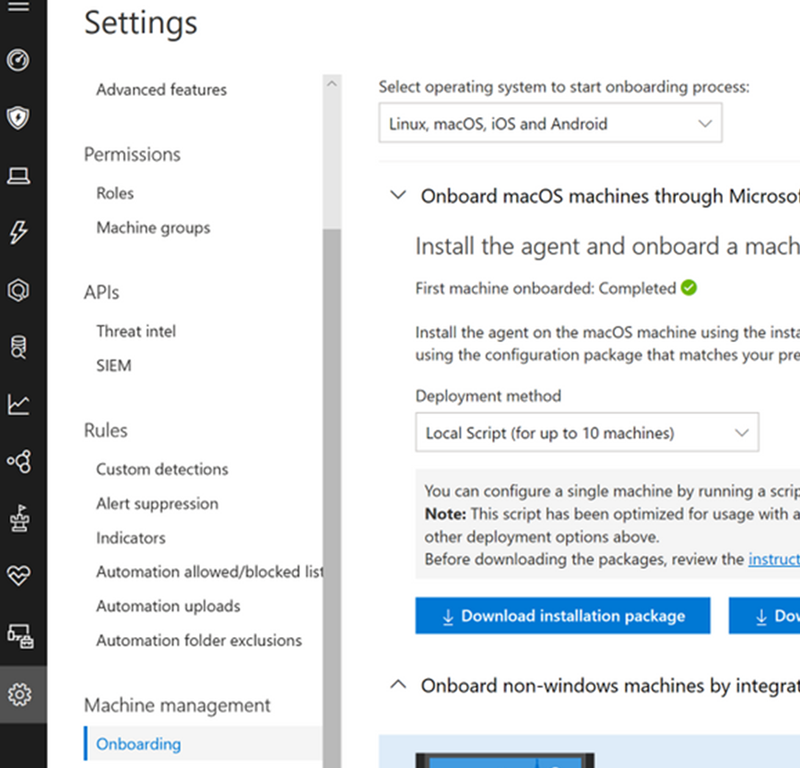This screenshot has height=768, width=800.
Task: Open Custom detections under Rules
Action: [162, 469]
